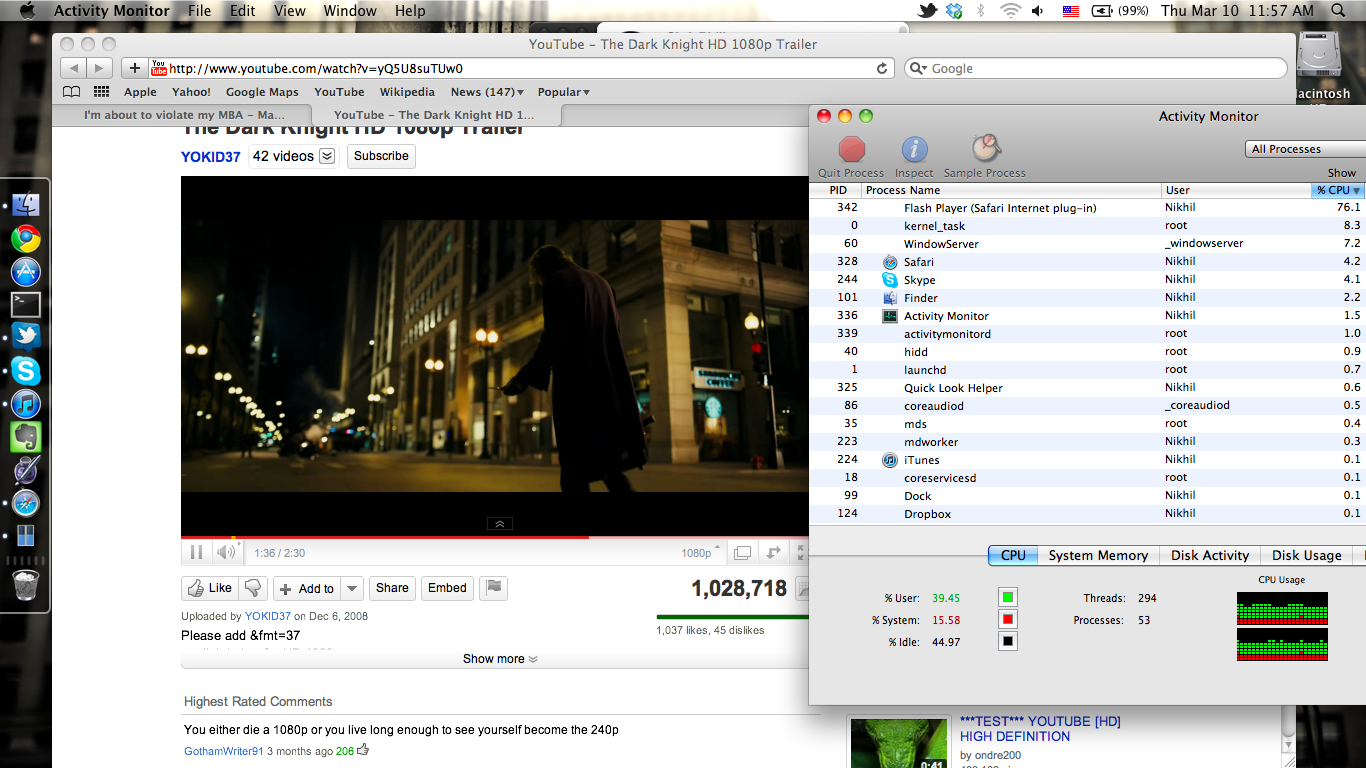Open Twitter app in the Dock
Screen dimensions: 1366x768
pyautogui.click(x=25, y=337)
